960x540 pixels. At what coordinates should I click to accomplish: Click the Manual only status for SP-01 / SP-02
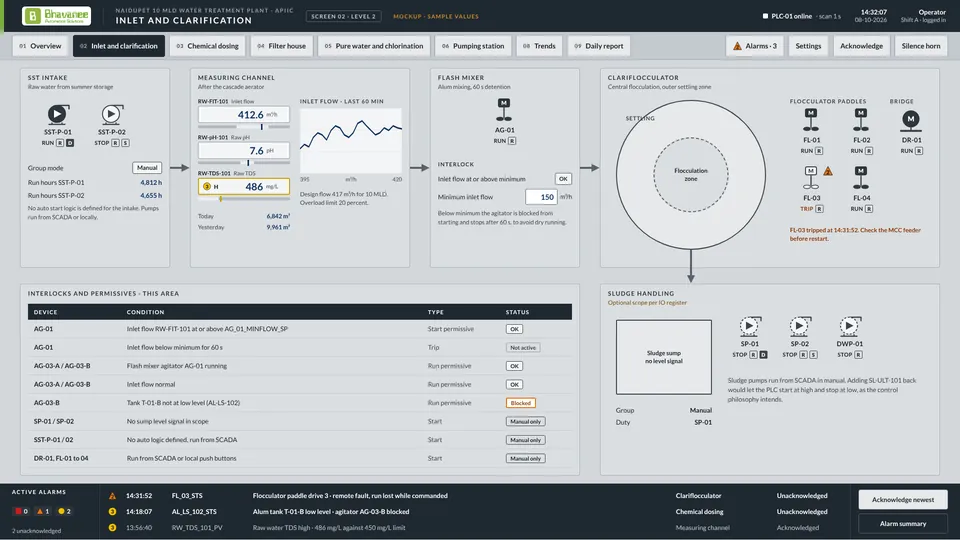pos(525,421)
